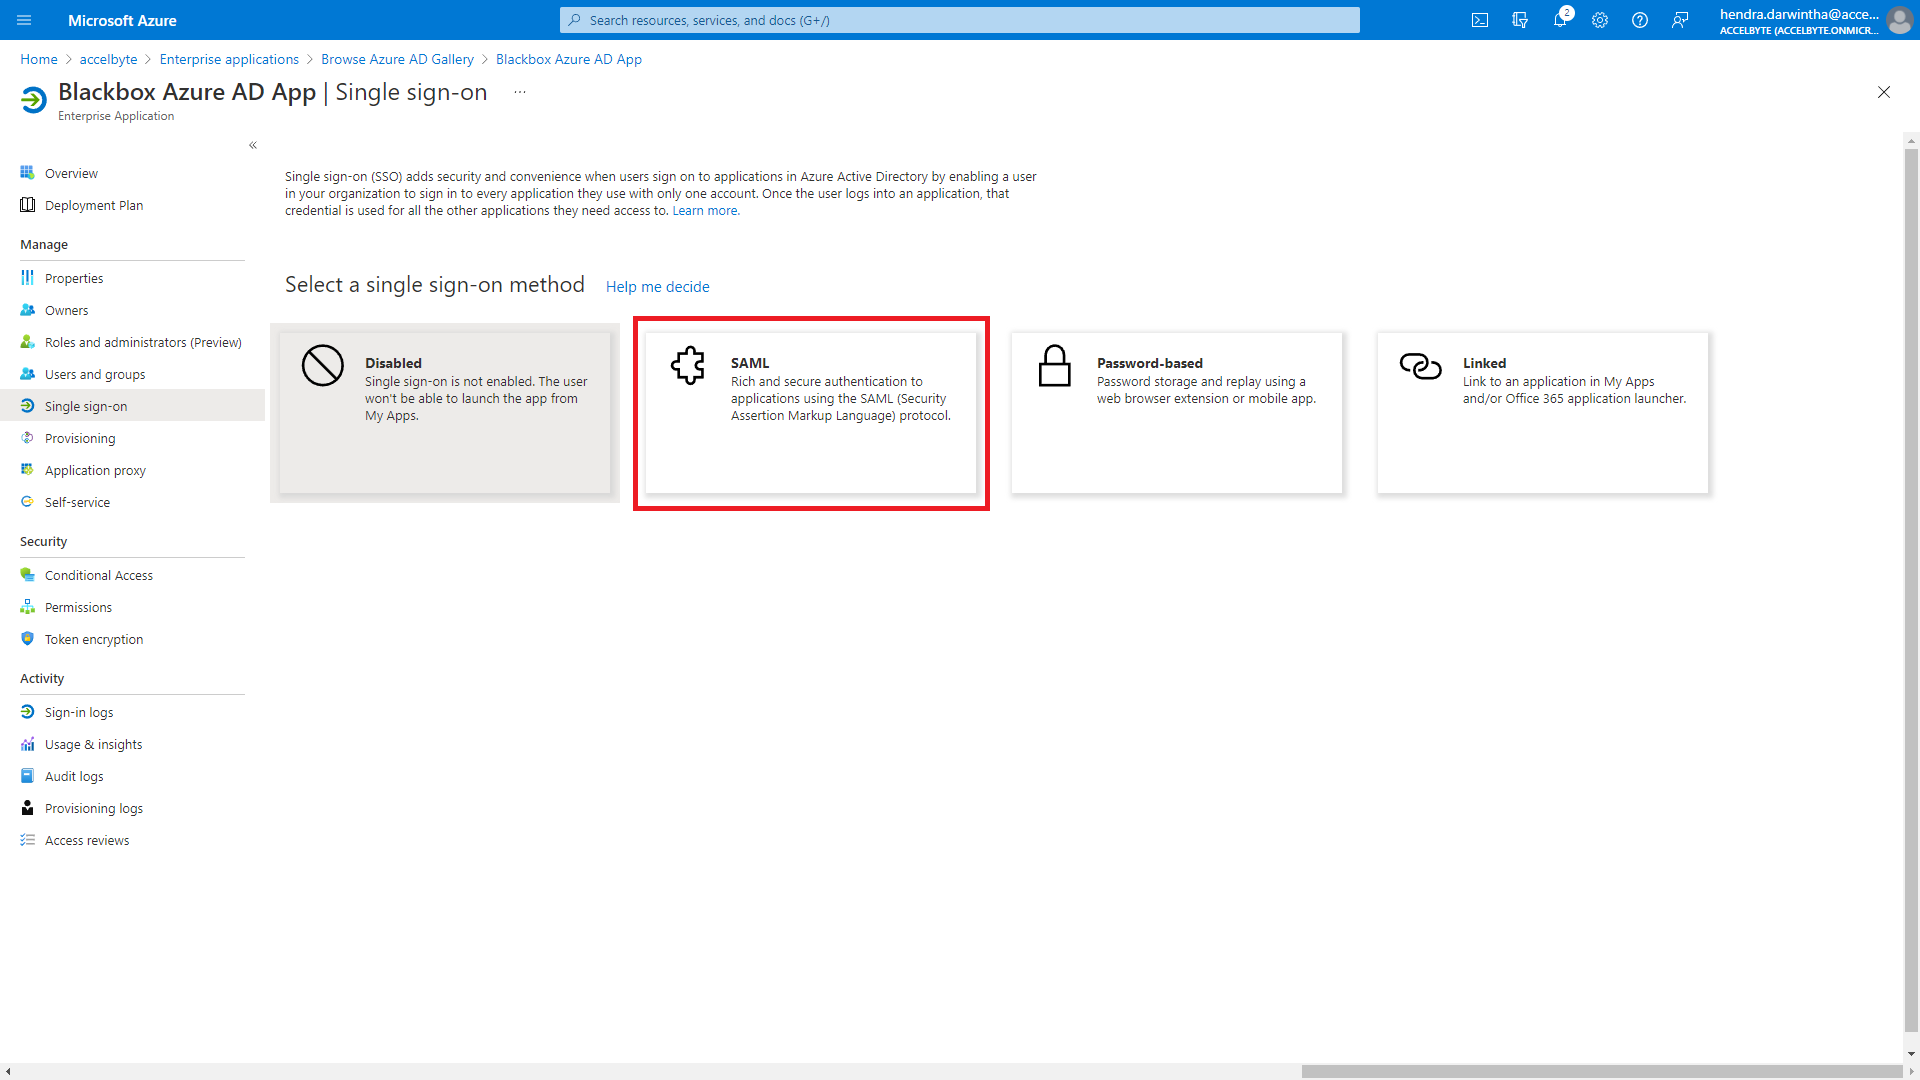The image size is (1920, 1080).
Task: Click the Provisioning icon in the sidebar
Action: click(x=28, y=438)
